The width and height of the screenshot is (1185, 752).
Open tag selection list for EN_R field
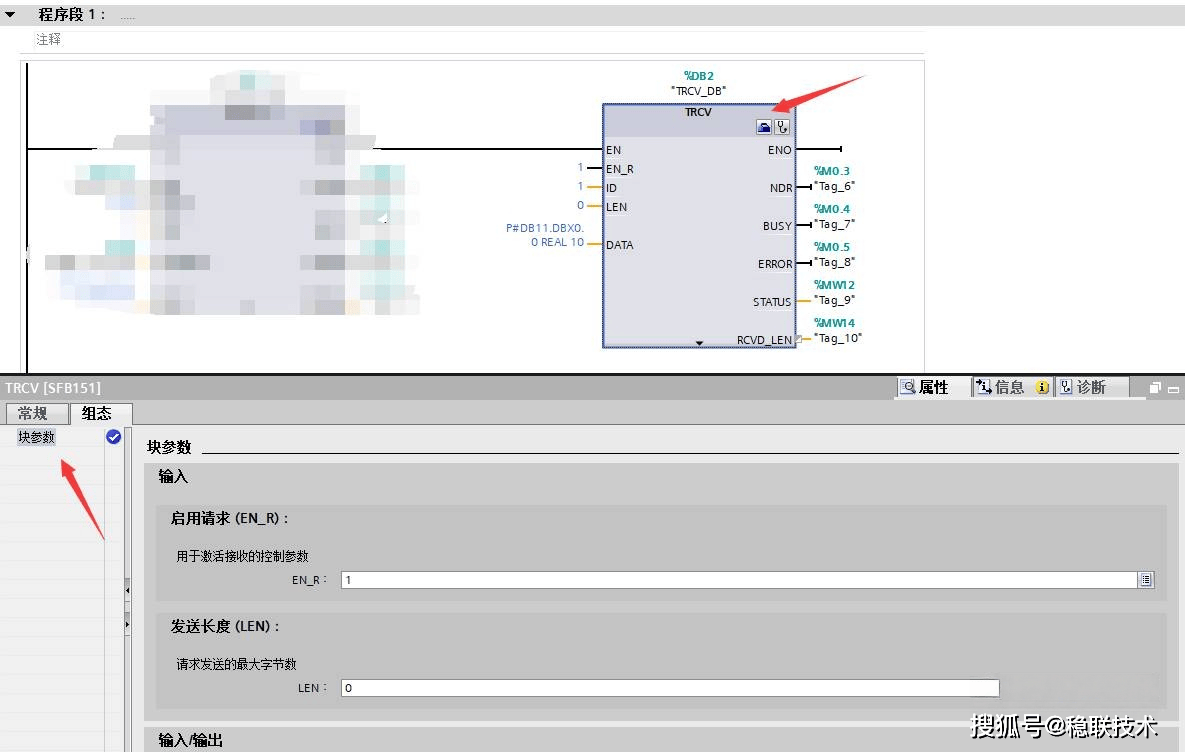click(1146, 580)
